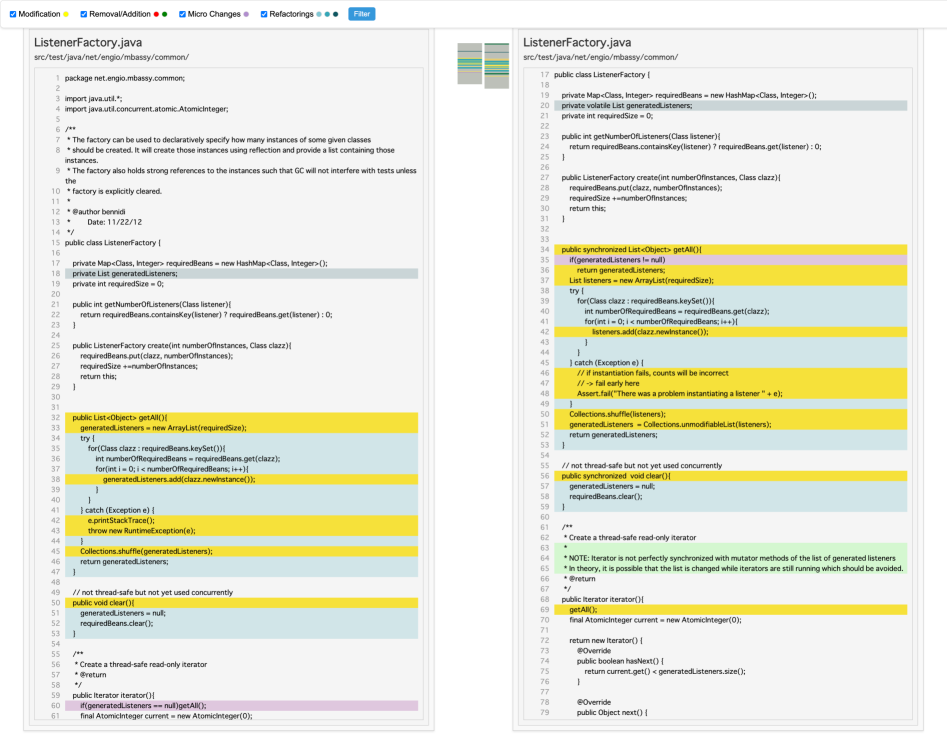This screenshot has height=734, width=947.
Task: Click 'listeners.add(clazz.newInstance());' line
Action: 730,332
